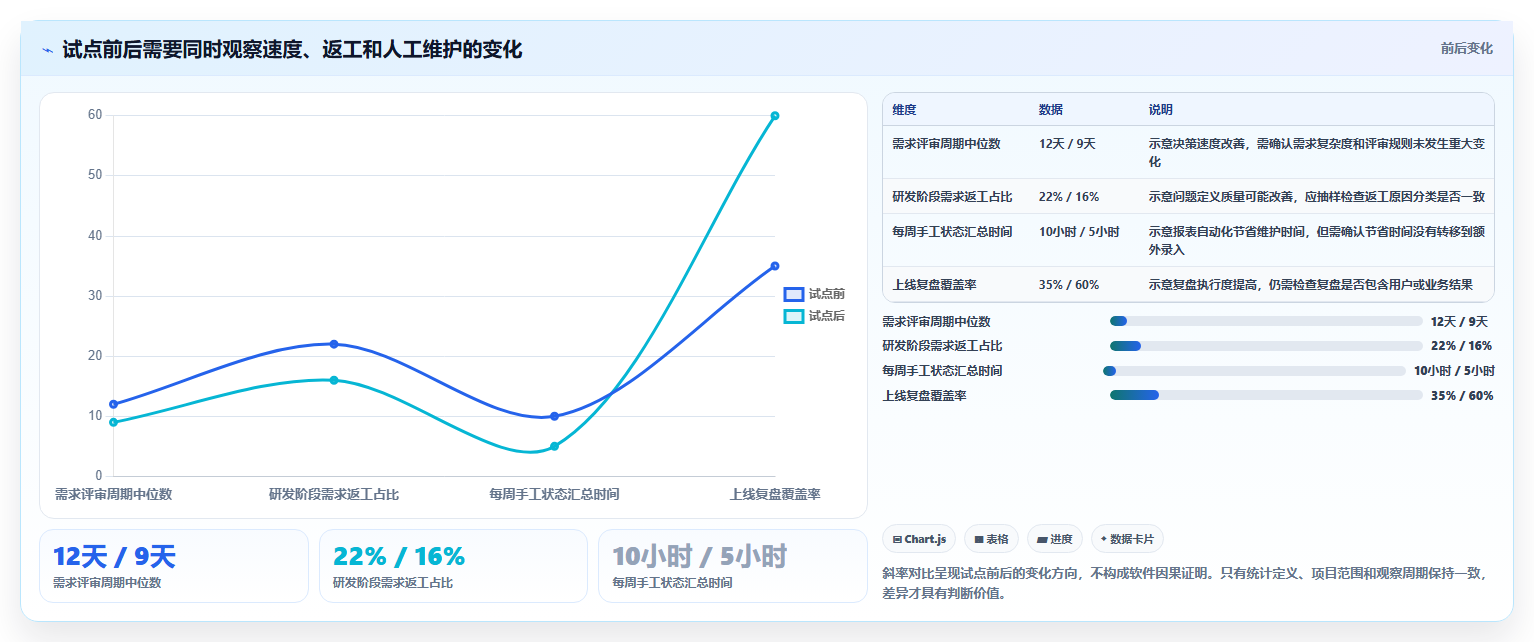Viewport: 1534px width, 642px height.
Task: Click the 维度 table column header
Action: click(904, 110)
